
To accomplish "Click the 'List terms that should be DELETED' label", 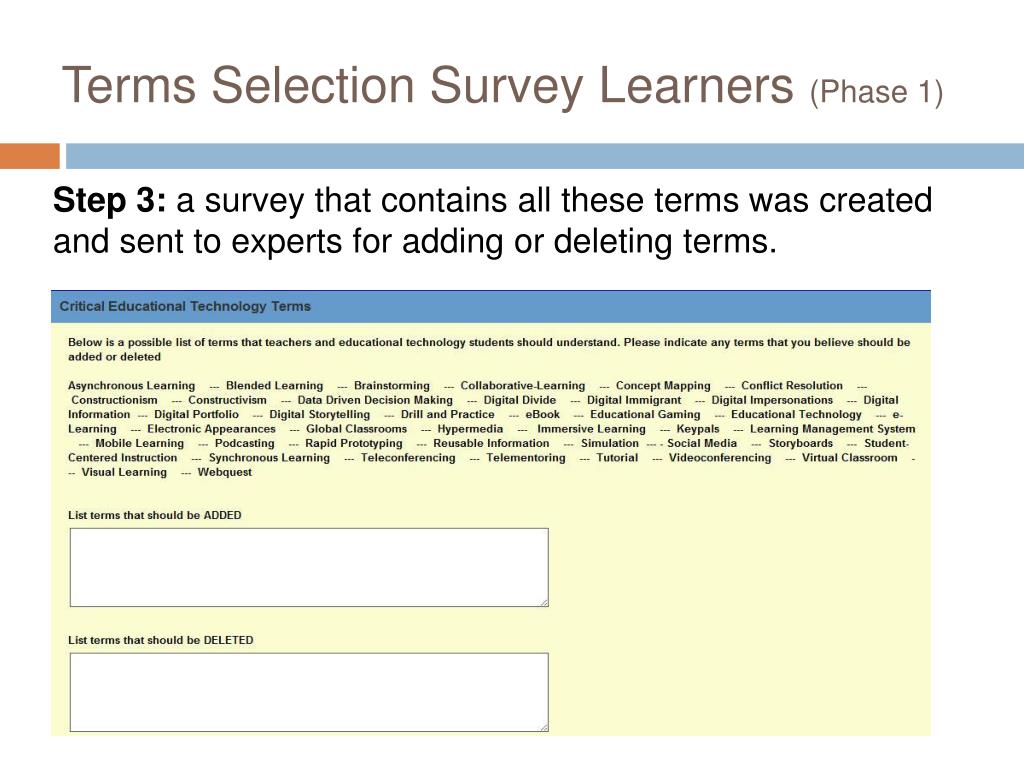I will click(x=161, y=640).
